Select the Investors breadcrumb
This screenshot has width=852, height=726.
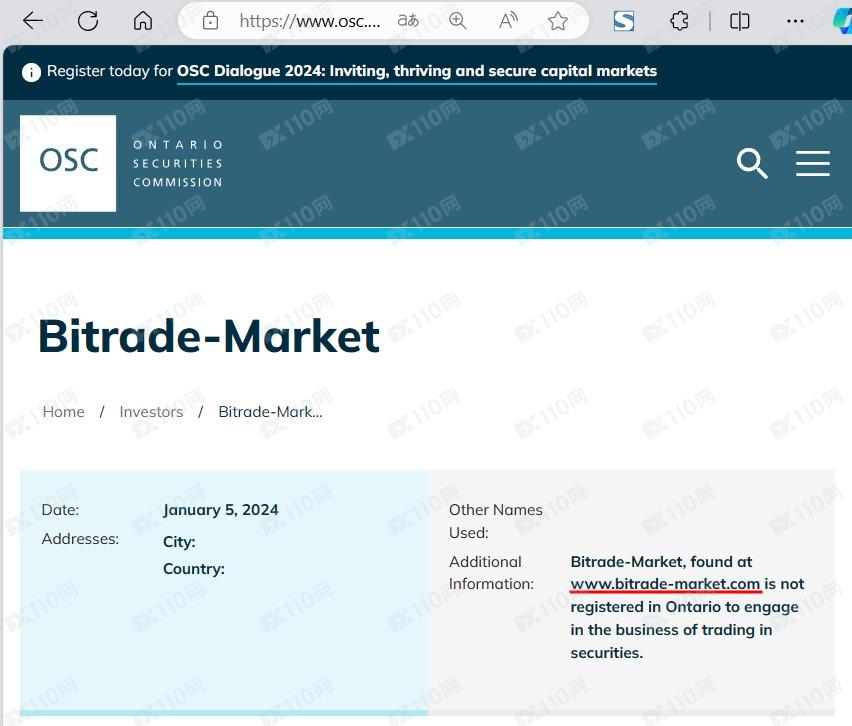(151, 411)
